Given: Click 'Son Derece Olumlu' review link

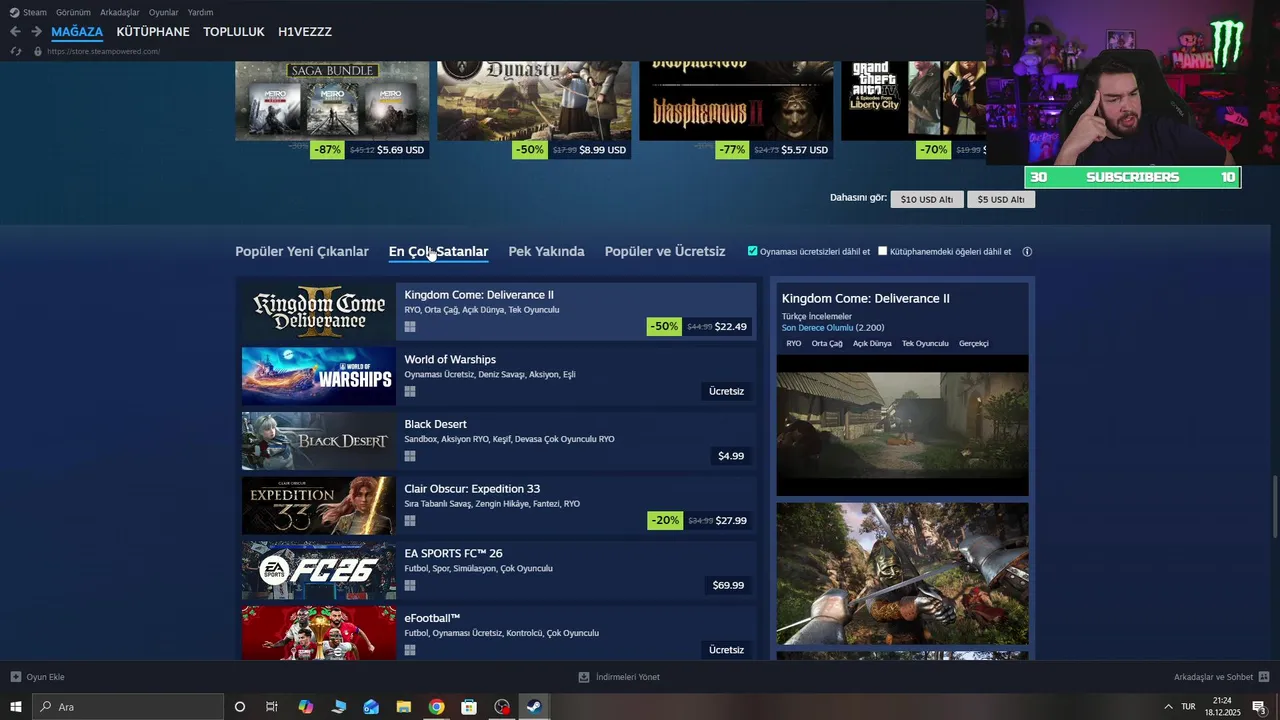Looking at the screenshot, I should [817, 328].
